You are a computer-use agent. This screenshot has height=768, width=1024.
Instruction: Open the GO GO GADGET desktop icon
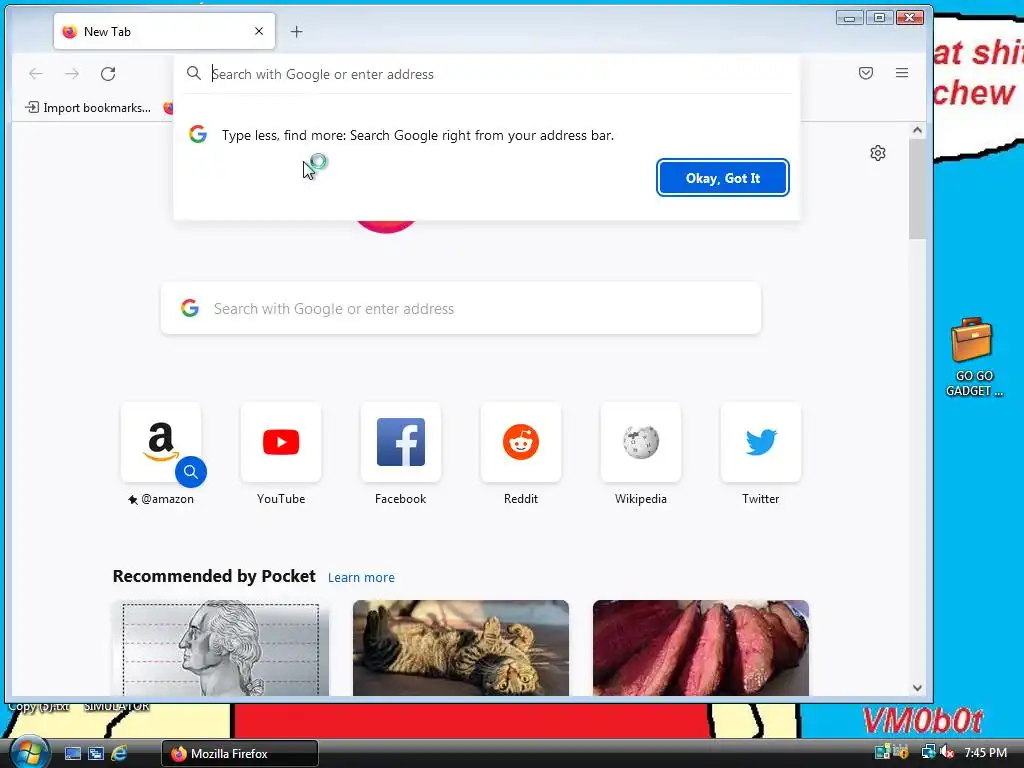[973, 357]
